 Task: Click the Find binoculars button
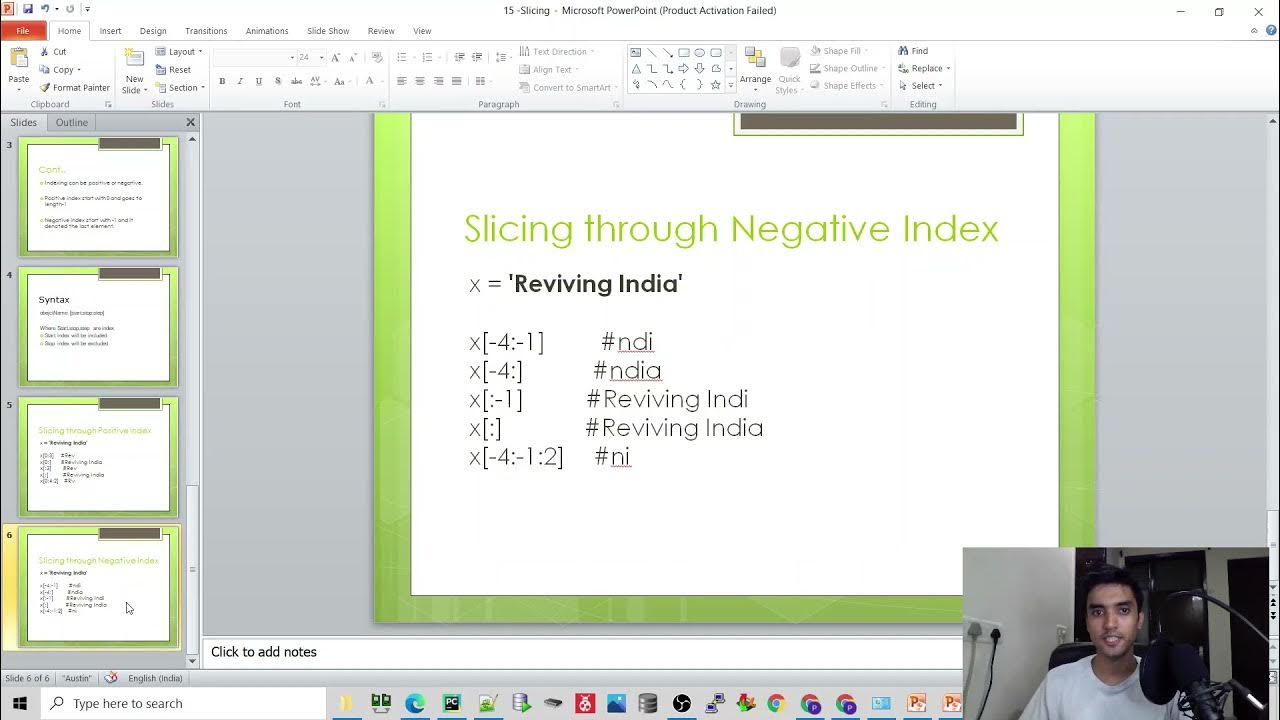913,51
